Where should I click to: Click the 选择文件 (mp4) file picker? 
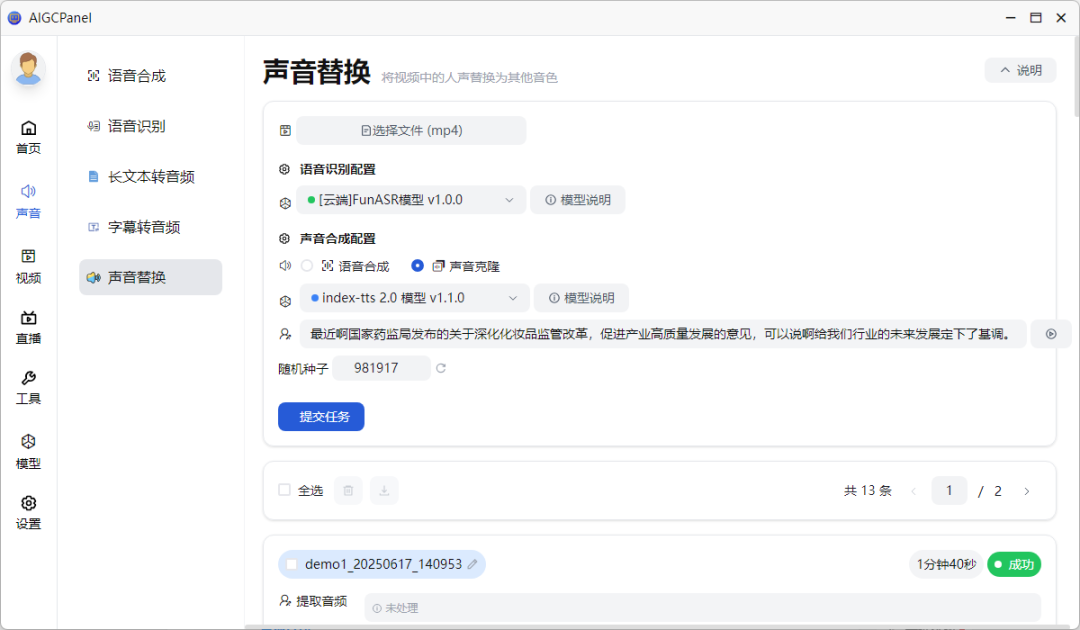point(410,130)
